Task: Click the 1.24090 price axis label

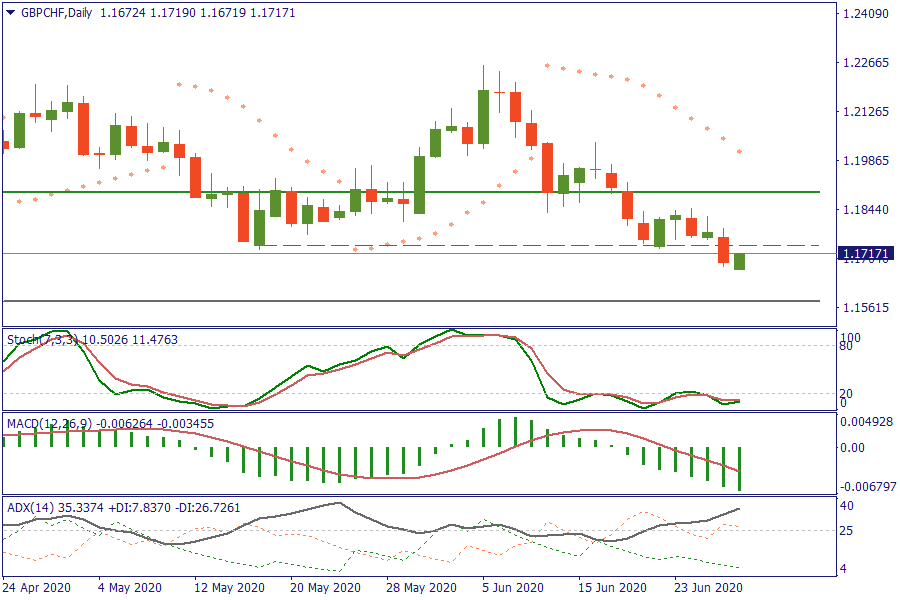Action: click(866, 13)
